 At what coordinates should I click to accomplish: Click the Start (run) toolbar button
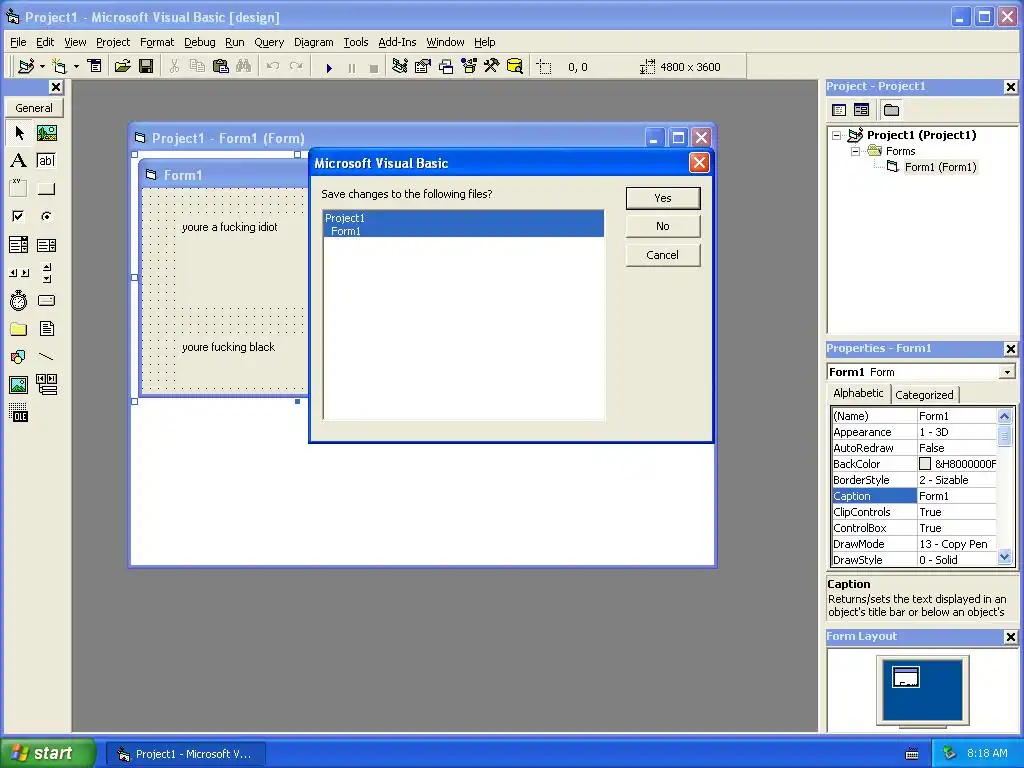pyautogui.click(x=329, y=67)
